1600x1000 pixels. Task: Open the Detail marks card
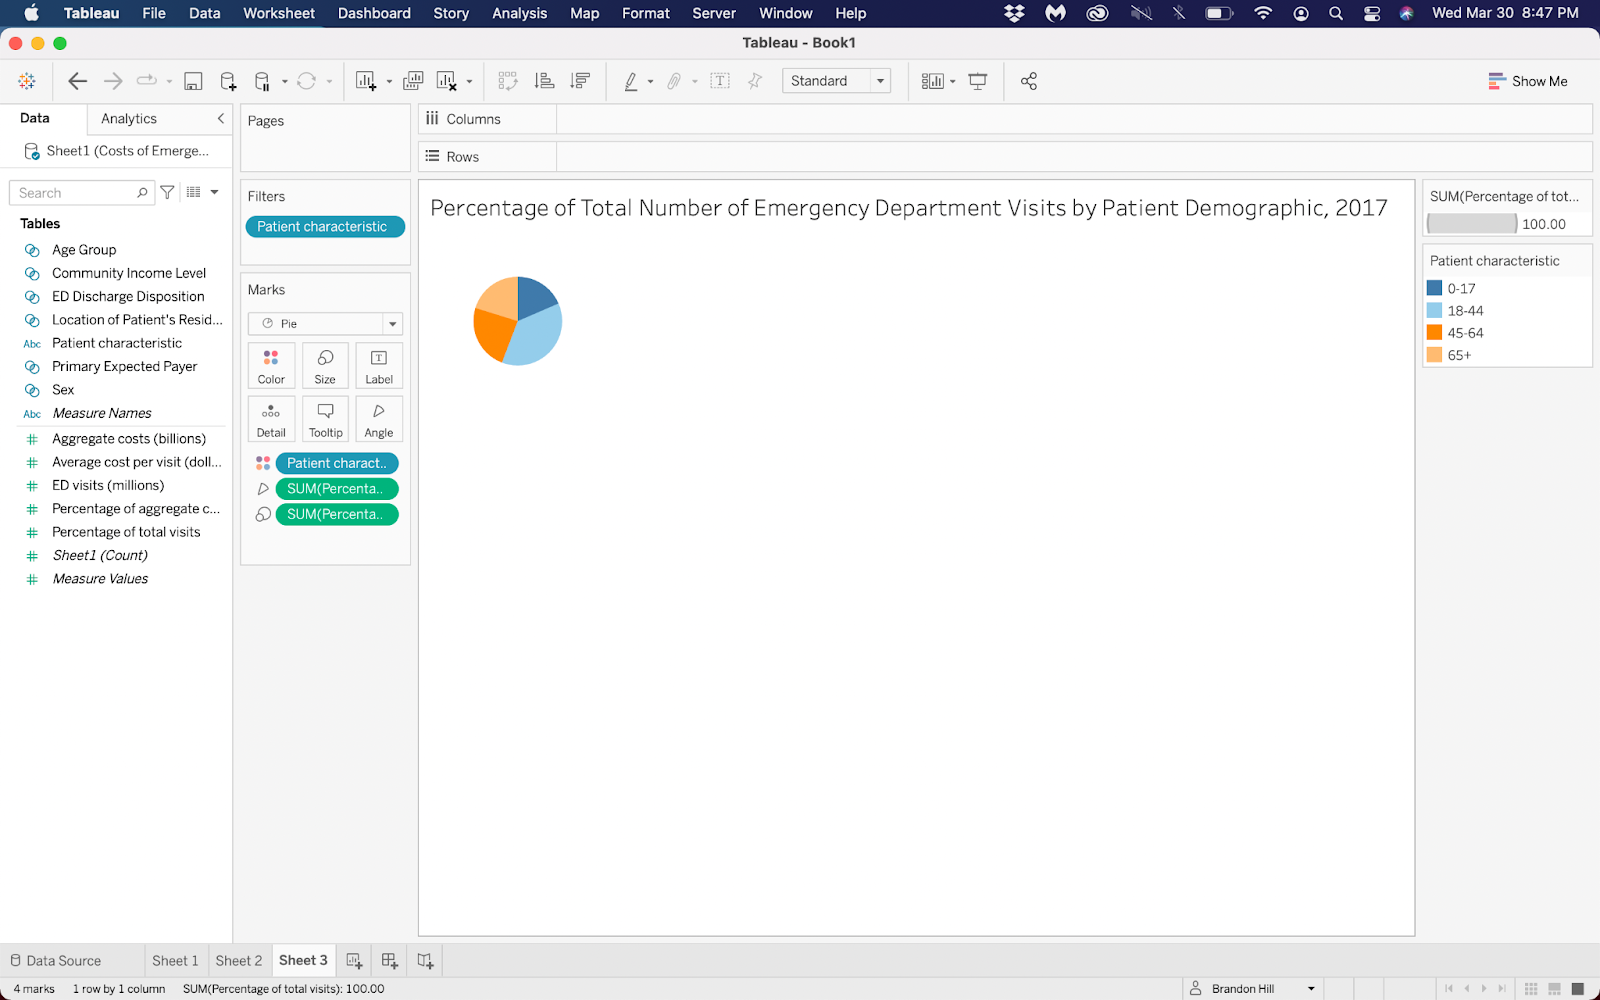click(x=271, y=419)
